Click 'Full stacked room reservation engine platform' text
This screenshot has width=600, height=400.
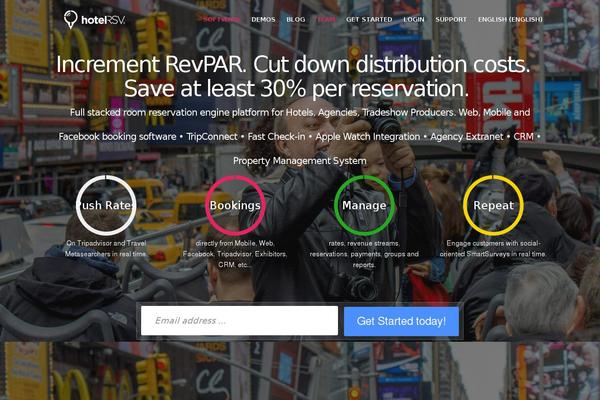(300, 113)
